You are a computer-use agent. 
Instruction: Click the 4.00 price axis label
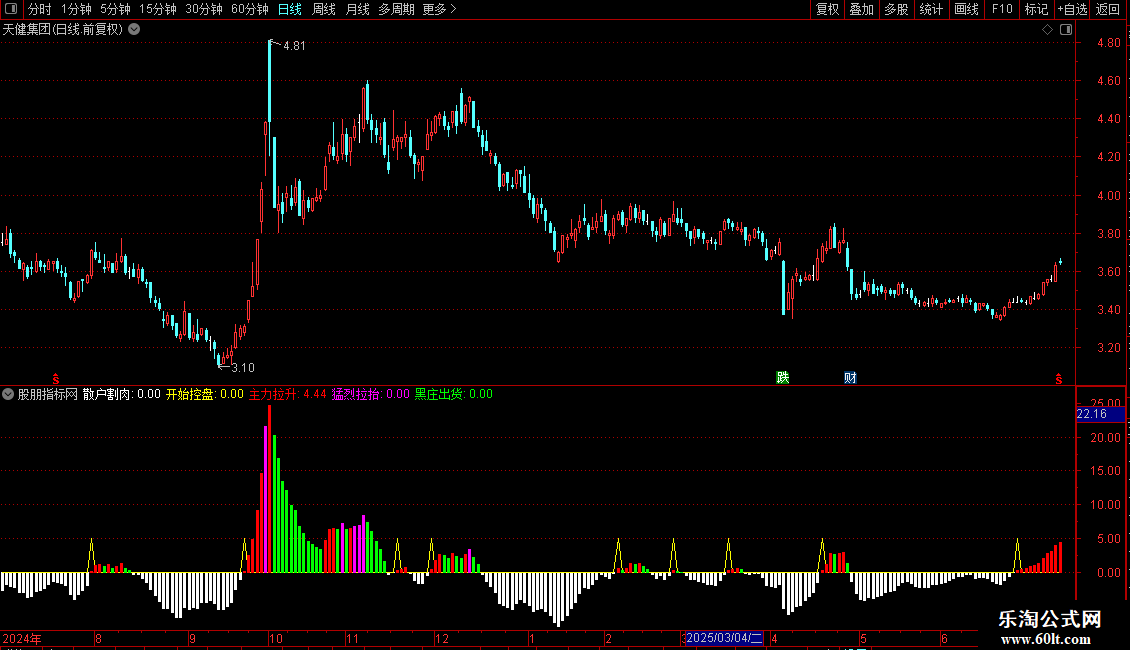1108,195
